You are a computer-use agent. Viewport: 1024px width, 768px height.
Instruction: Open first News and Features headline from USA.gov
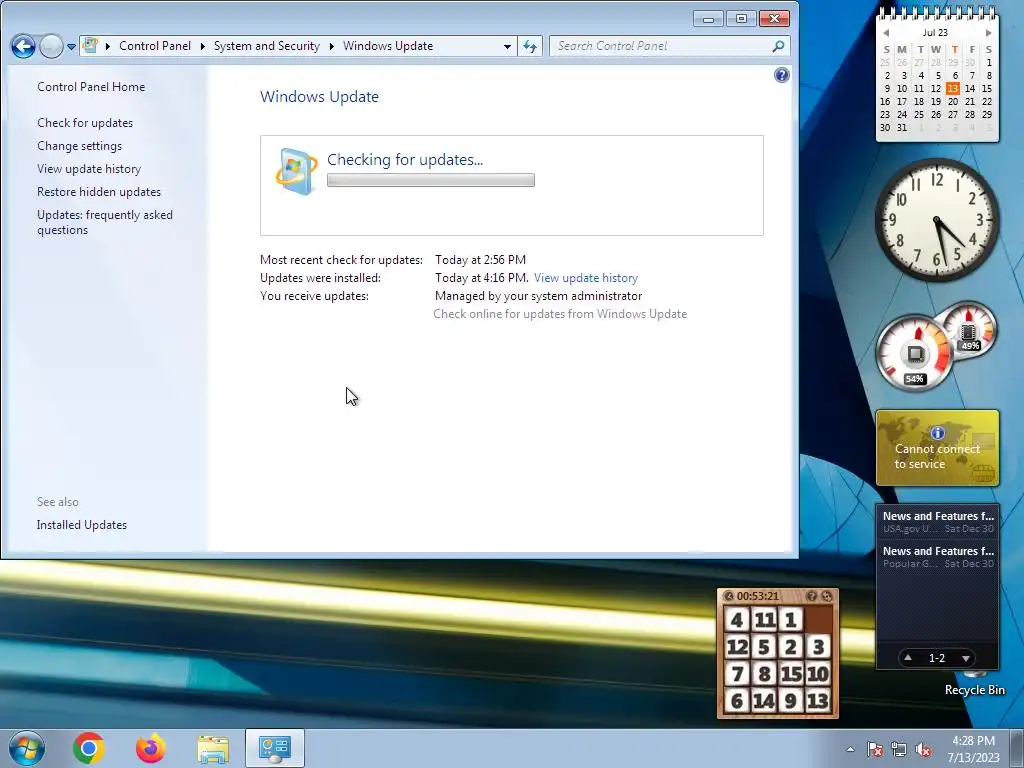click(938, 522)
